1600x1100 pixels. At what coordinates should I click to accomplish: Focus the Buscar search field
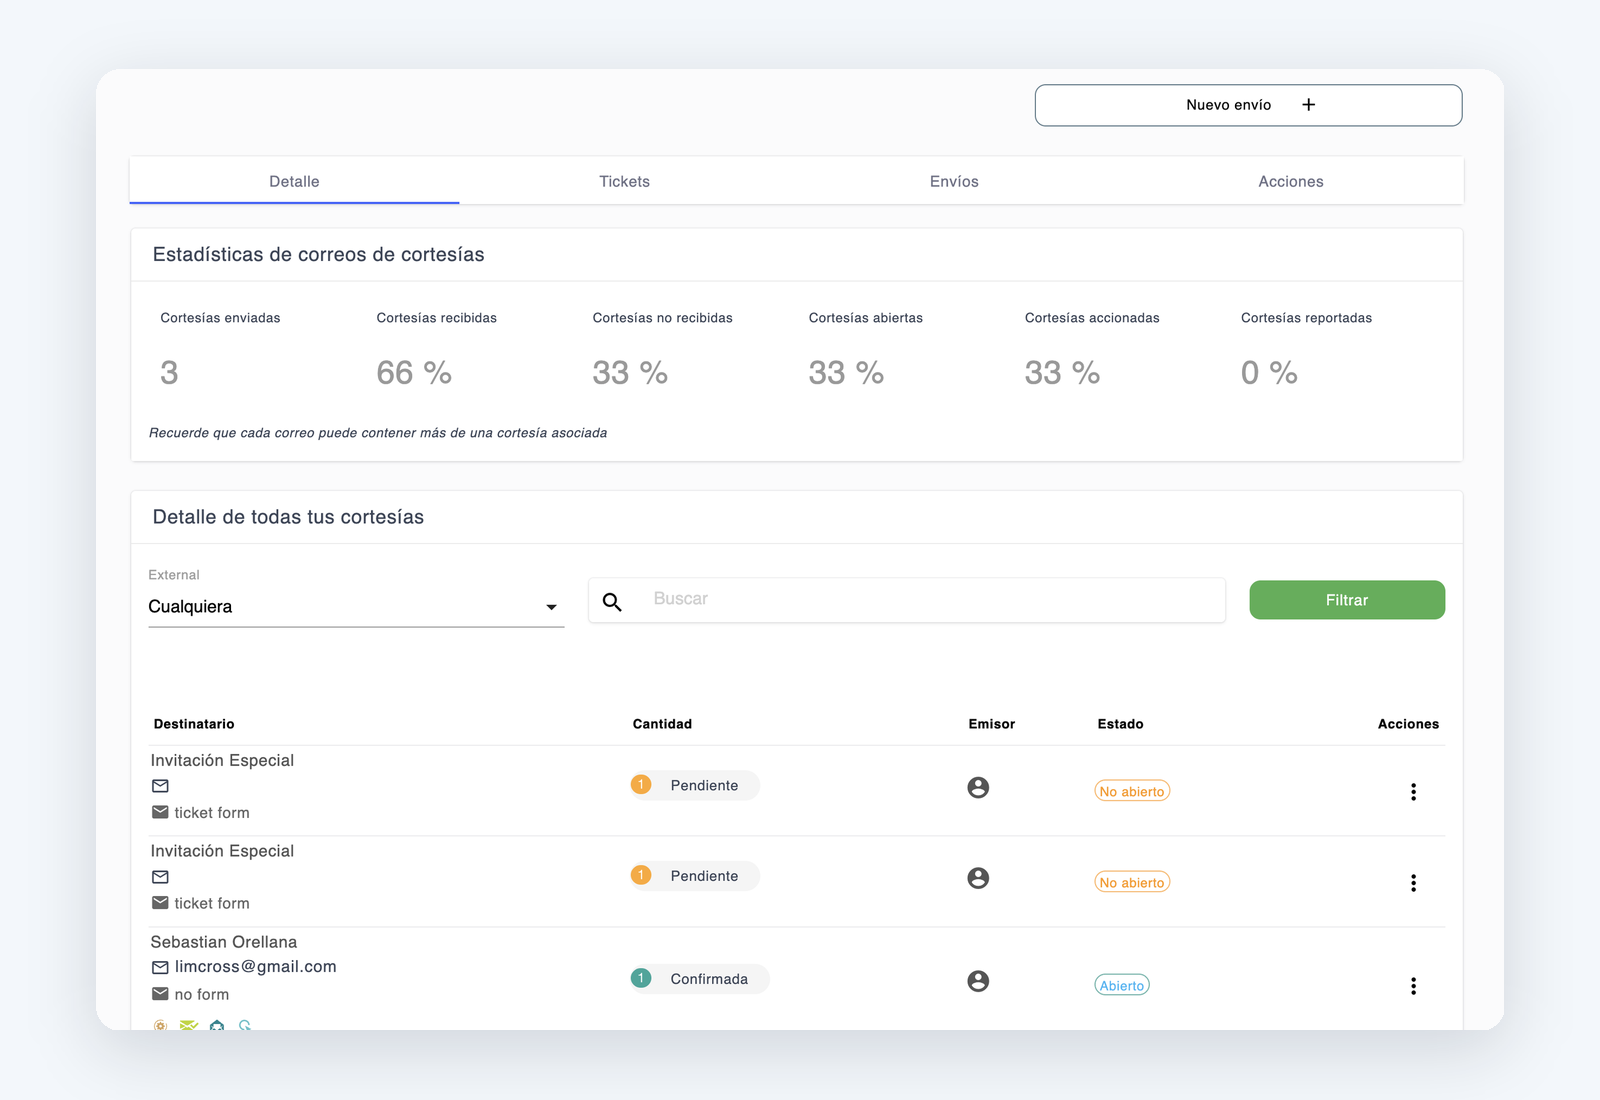(907, 600)
